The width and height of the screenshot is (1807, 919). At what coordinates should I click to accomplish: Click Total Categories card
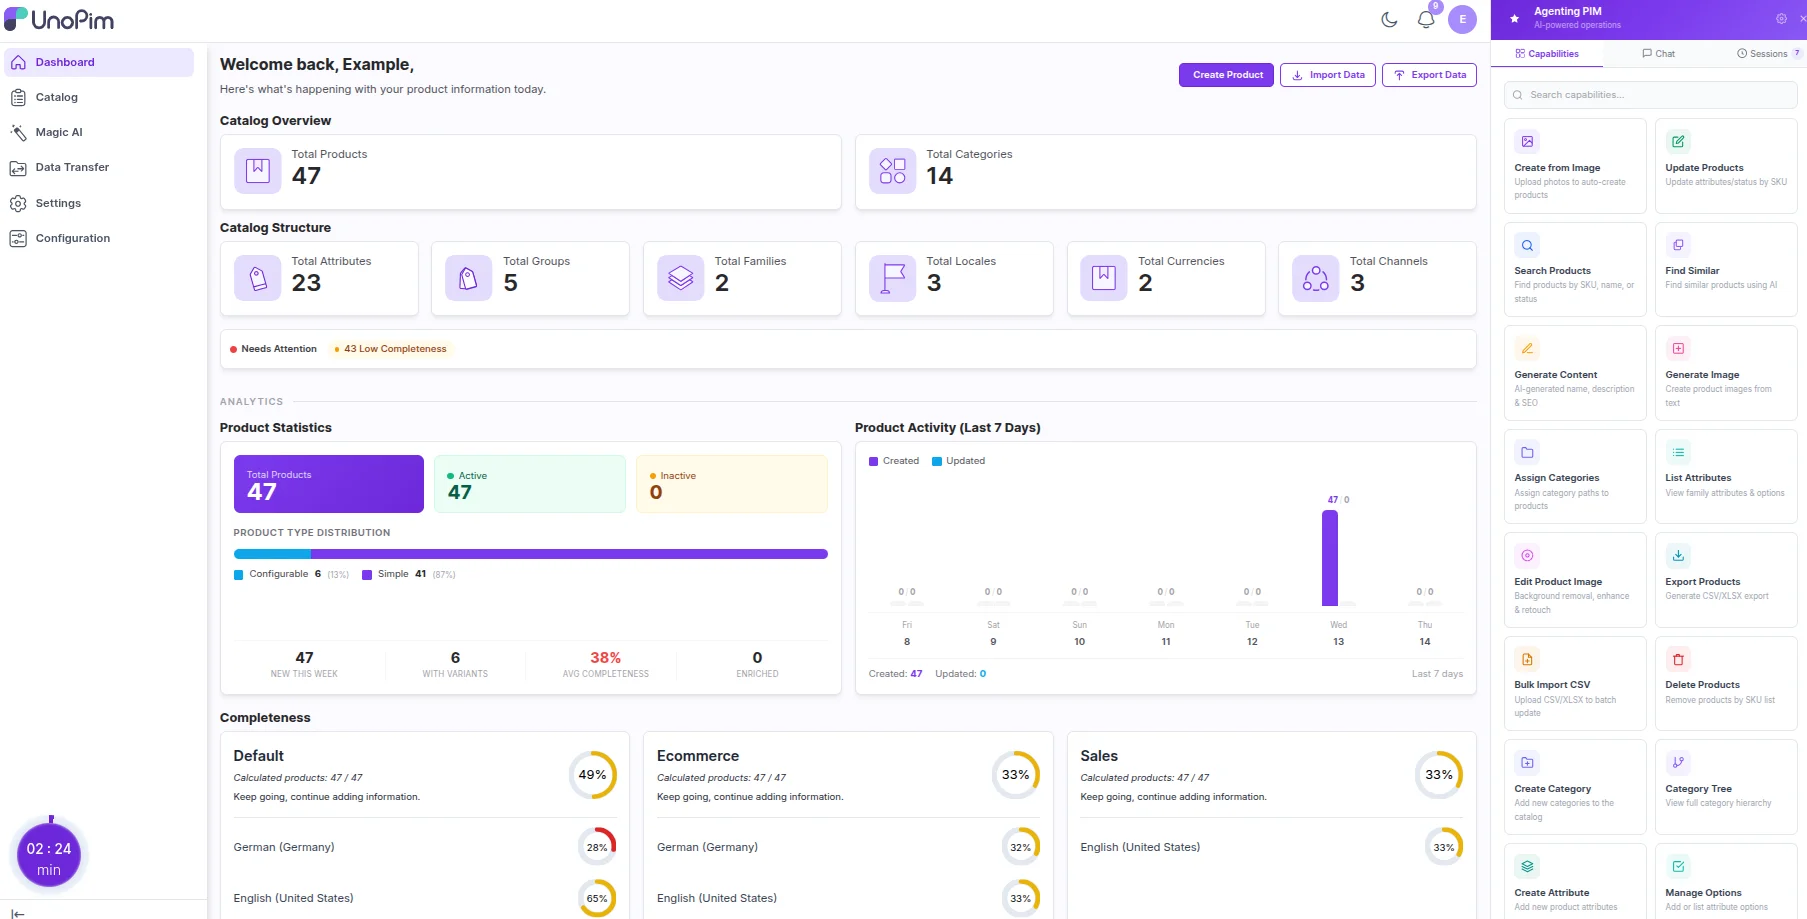[1165, 172]
